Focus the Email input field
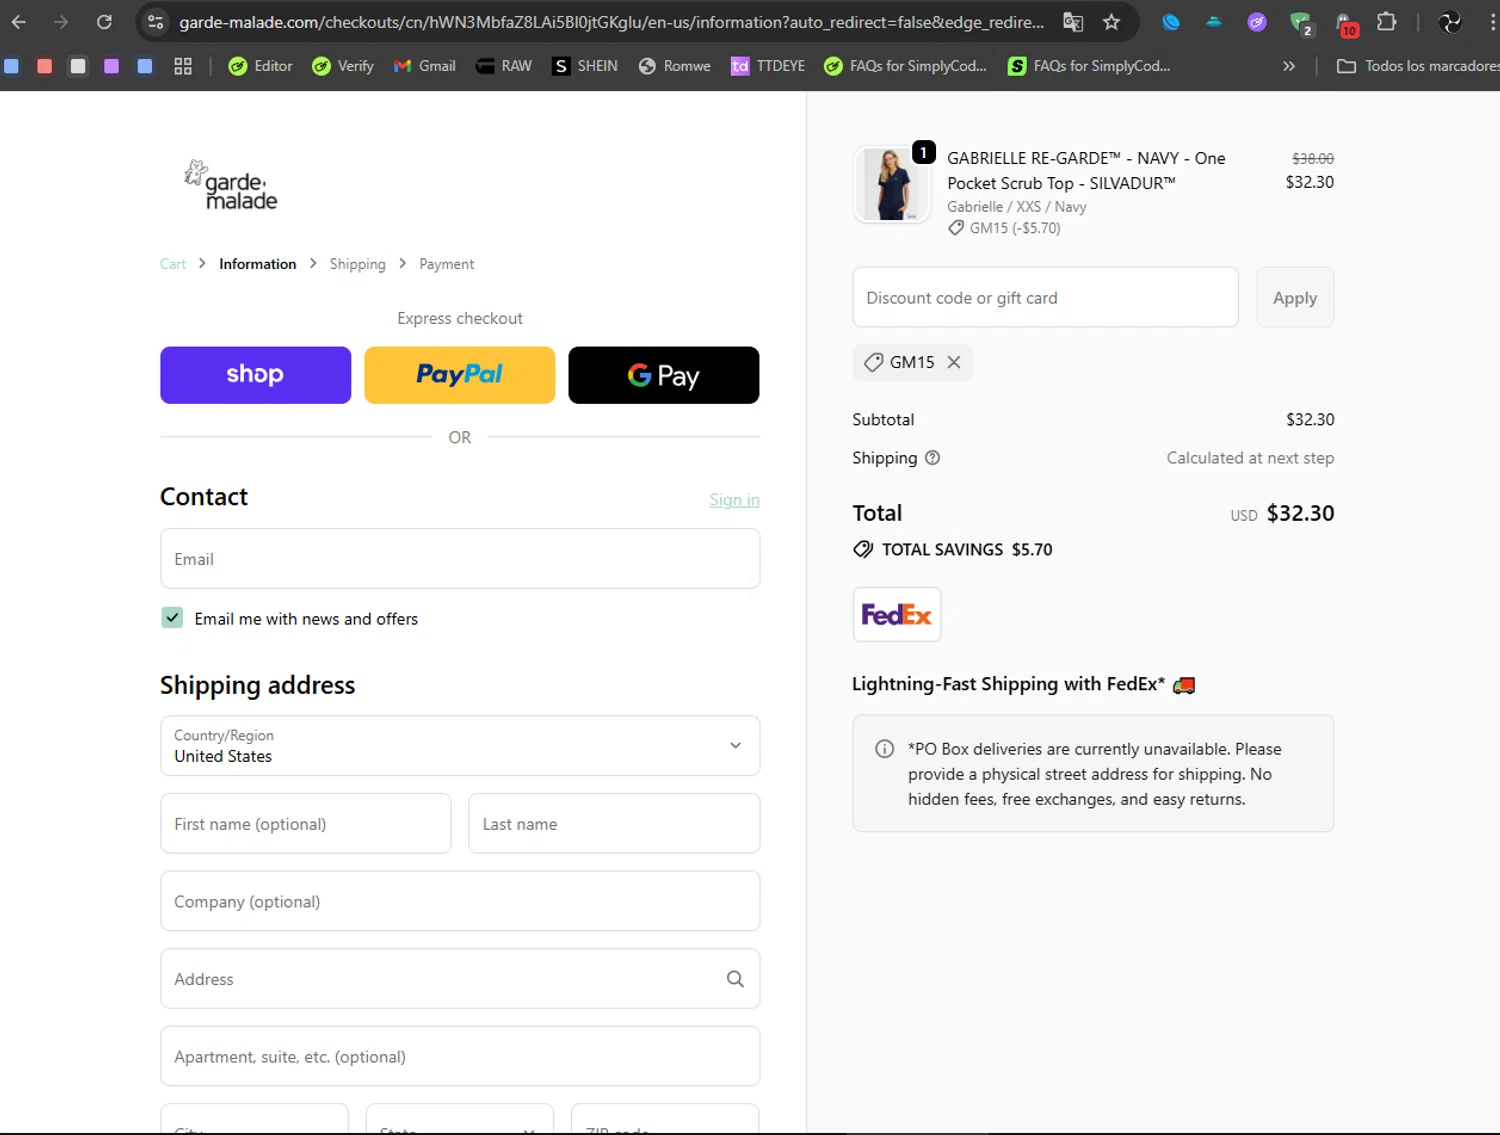Screen dimensions: 1500x1135 click(460, 559)
